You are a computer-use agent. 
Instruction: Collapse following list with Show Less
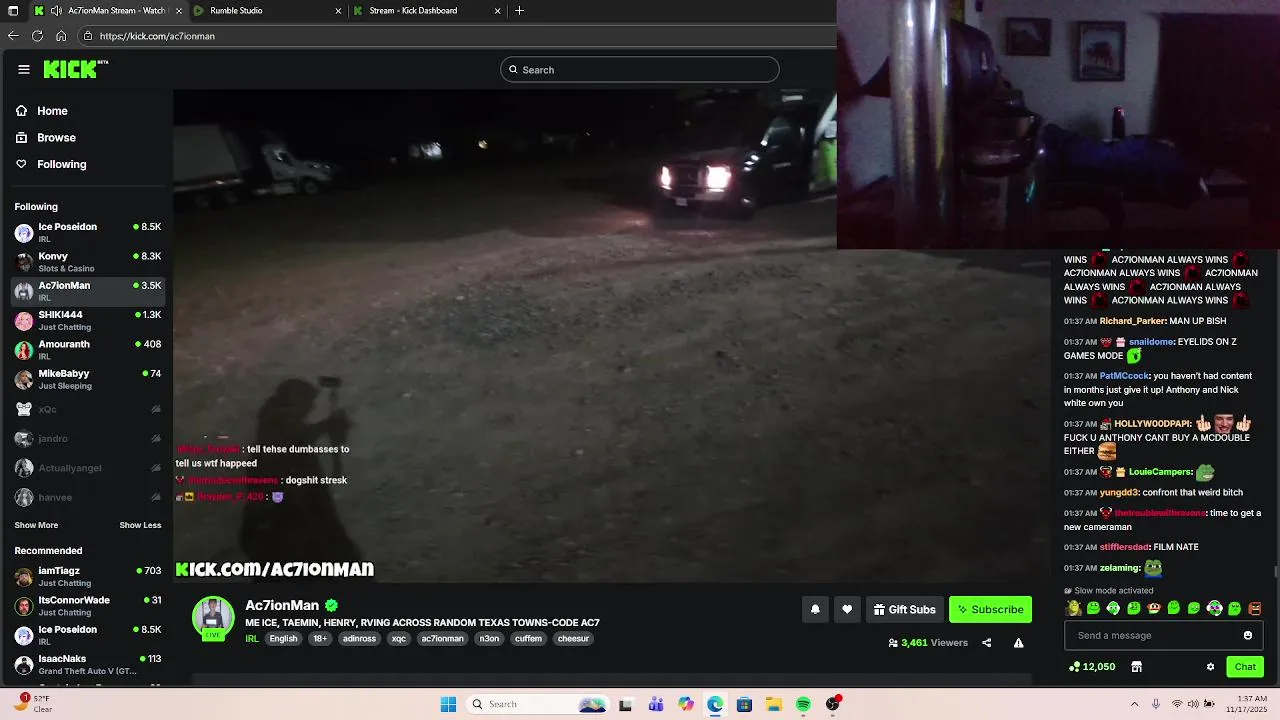[x=140, y=525]
